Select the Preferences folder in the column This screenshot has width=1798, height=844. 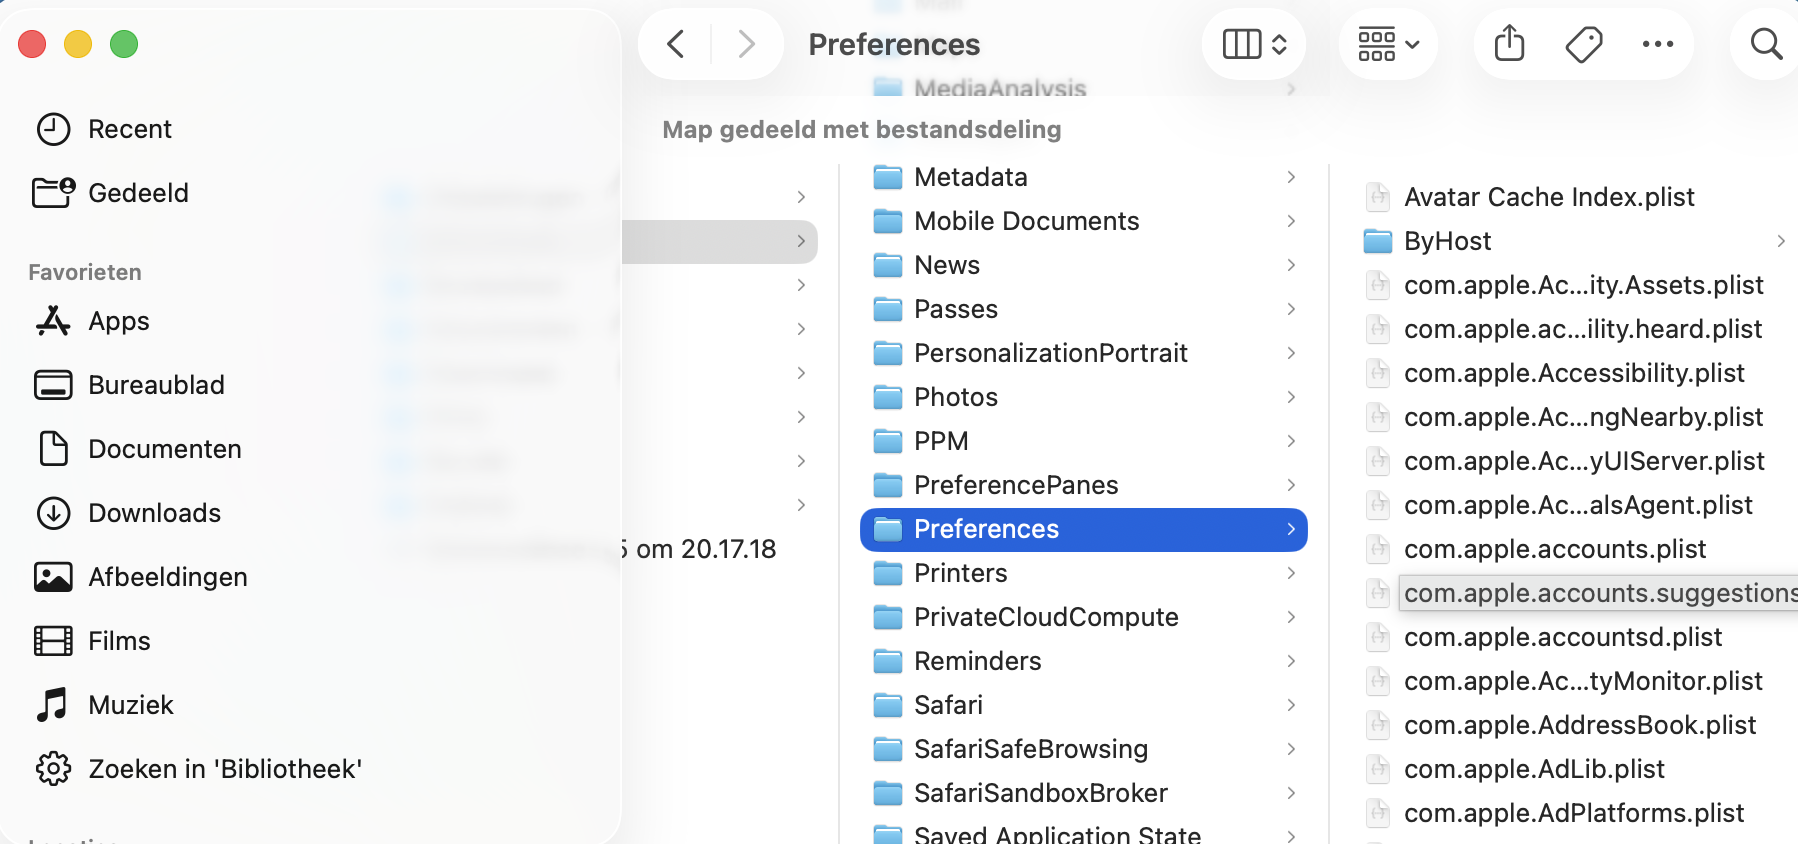tap(987, 529)
